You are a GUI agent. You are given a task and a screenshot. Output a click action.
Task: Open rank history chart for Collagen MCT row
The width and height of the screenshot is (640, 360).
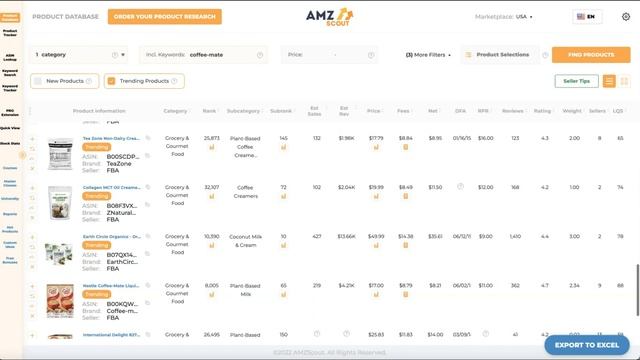tap(211, 196)
